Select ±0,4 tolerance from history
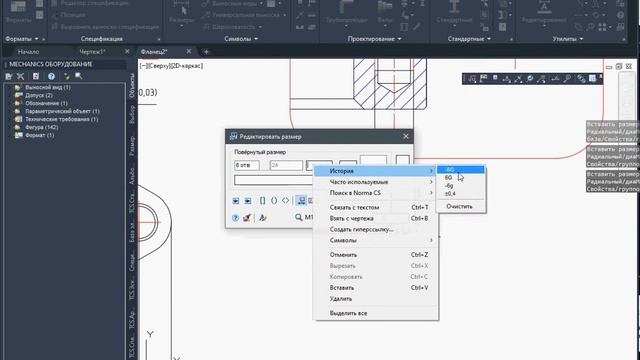 (x=460, y=193)
